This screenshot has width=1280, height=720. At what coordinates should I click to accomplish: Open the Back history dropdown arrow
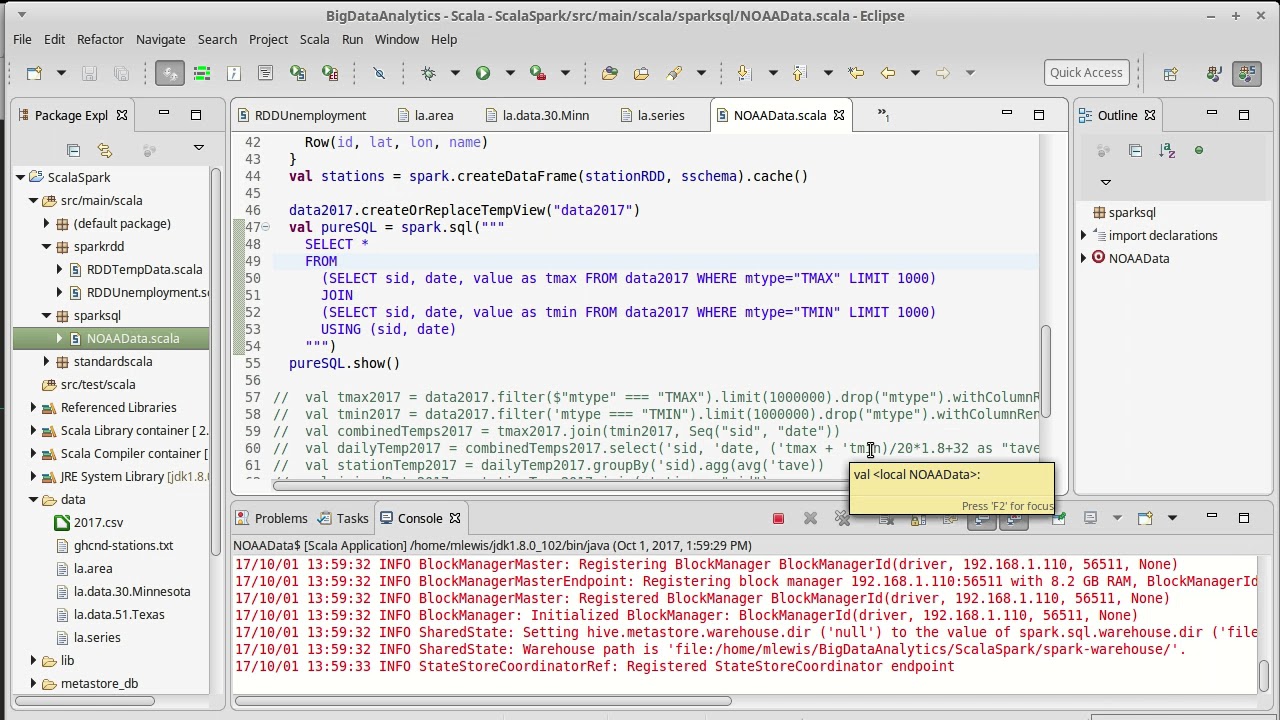(x=914, y=73)
